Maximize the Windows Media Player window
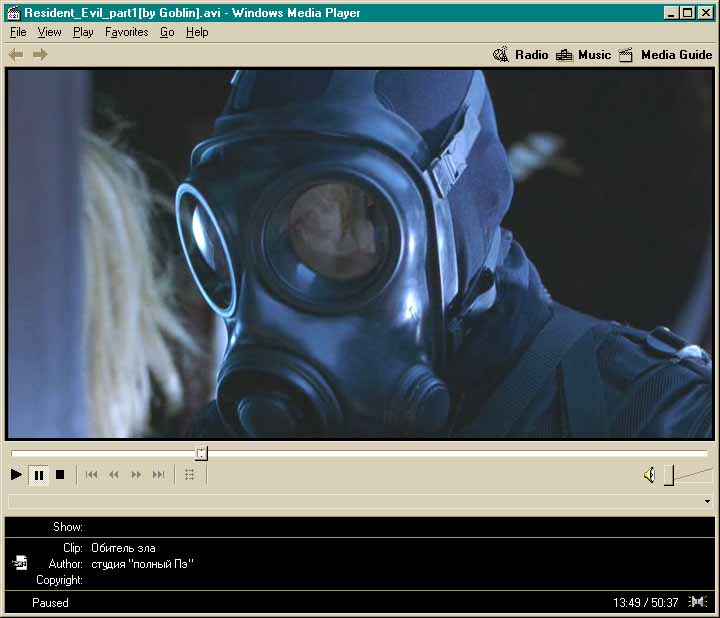This screenshot has height=618, width=720. click(687, 13)
